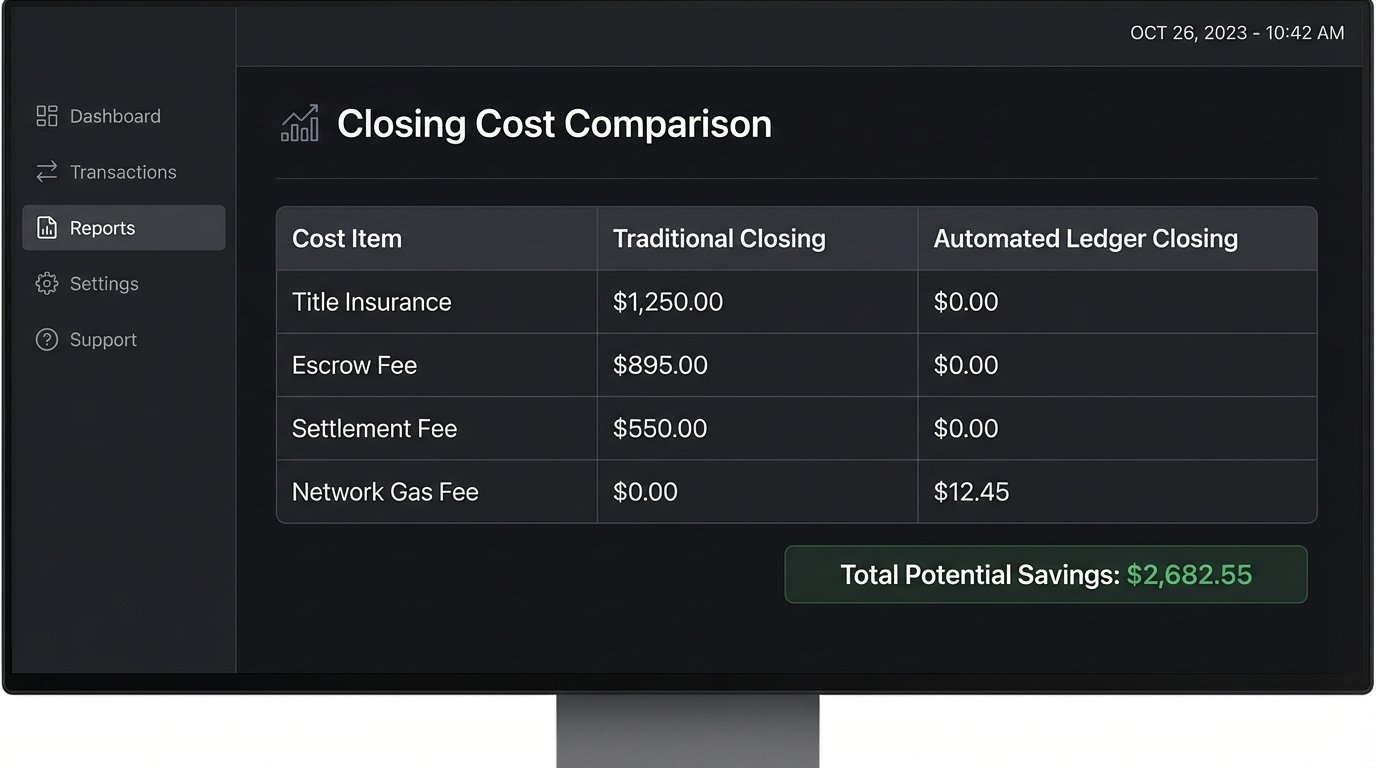Viewport: 1376px width, 768px height.
Task: Click the Reports document icon
Action: (x=46, y=228)
